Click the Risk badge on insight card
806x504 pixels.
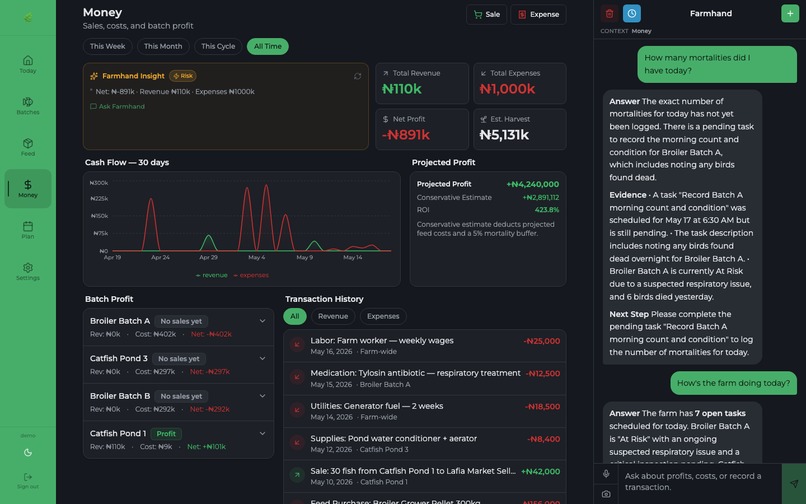[182, 76]
